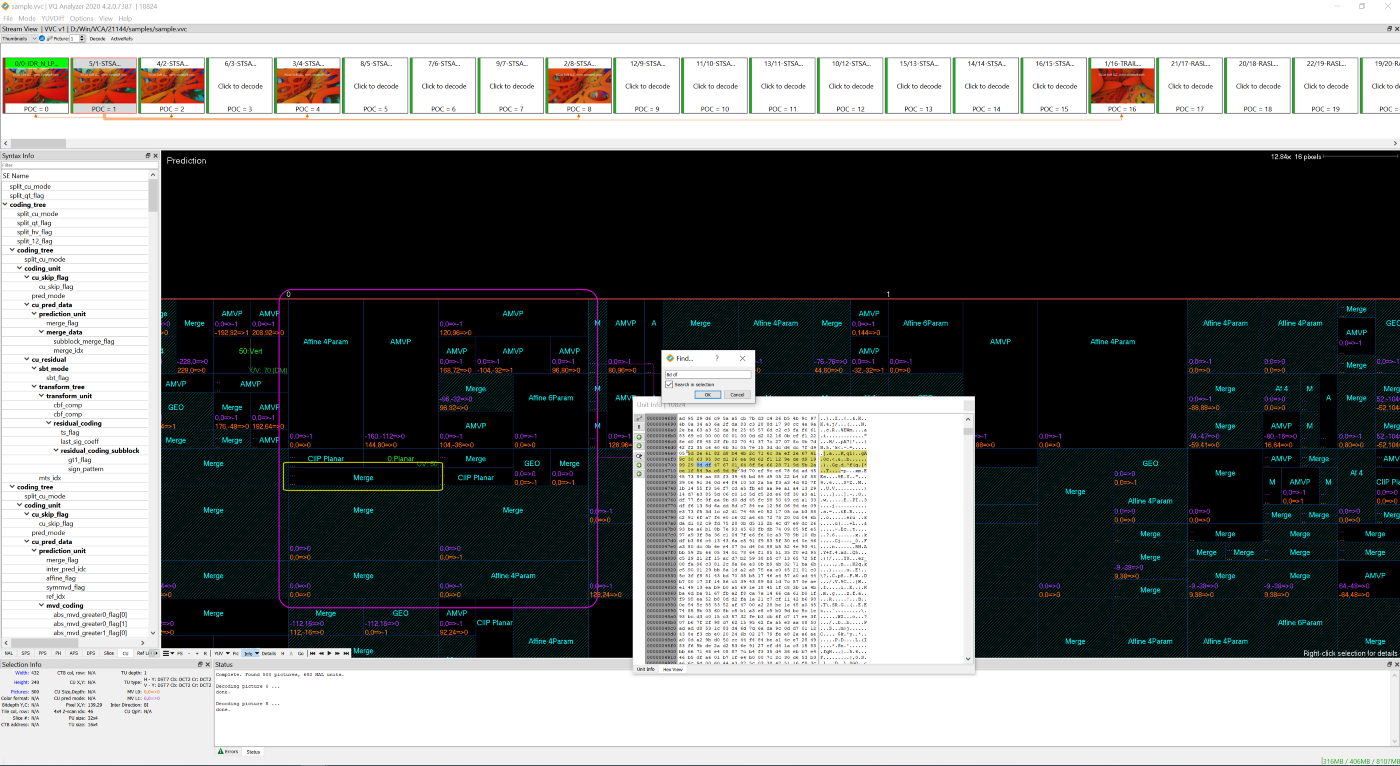The height and width of the screenshot is (766, 1400).
Task: Switch to the PPS tab
Action: pos(42,653)
